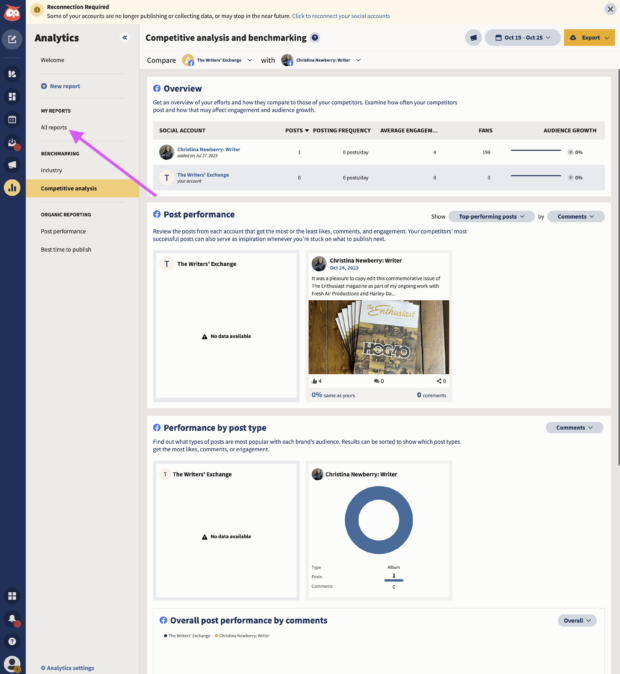The height and width of the screenshot is (674, 620).
Task: Click Christina Newberry audience growth sparkline
Action: tap(536, 150)
